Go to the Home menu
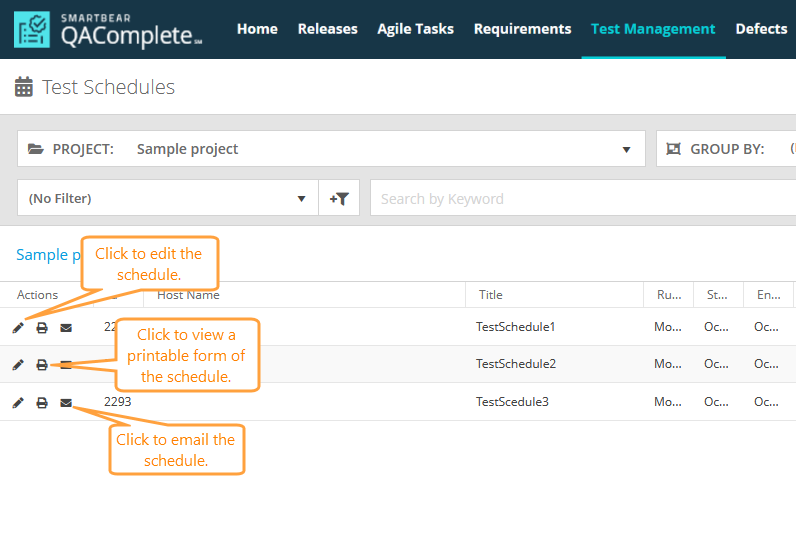 coord(257,29)
